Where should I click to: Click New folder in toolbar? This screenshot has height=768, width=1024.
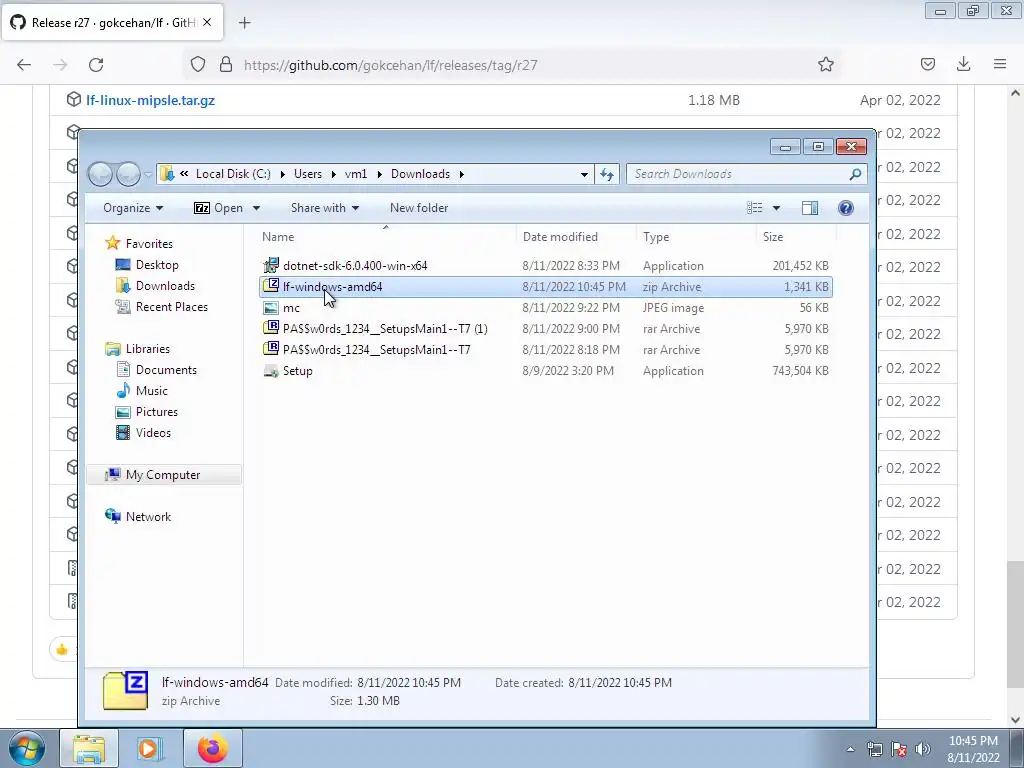pos(419,208)
